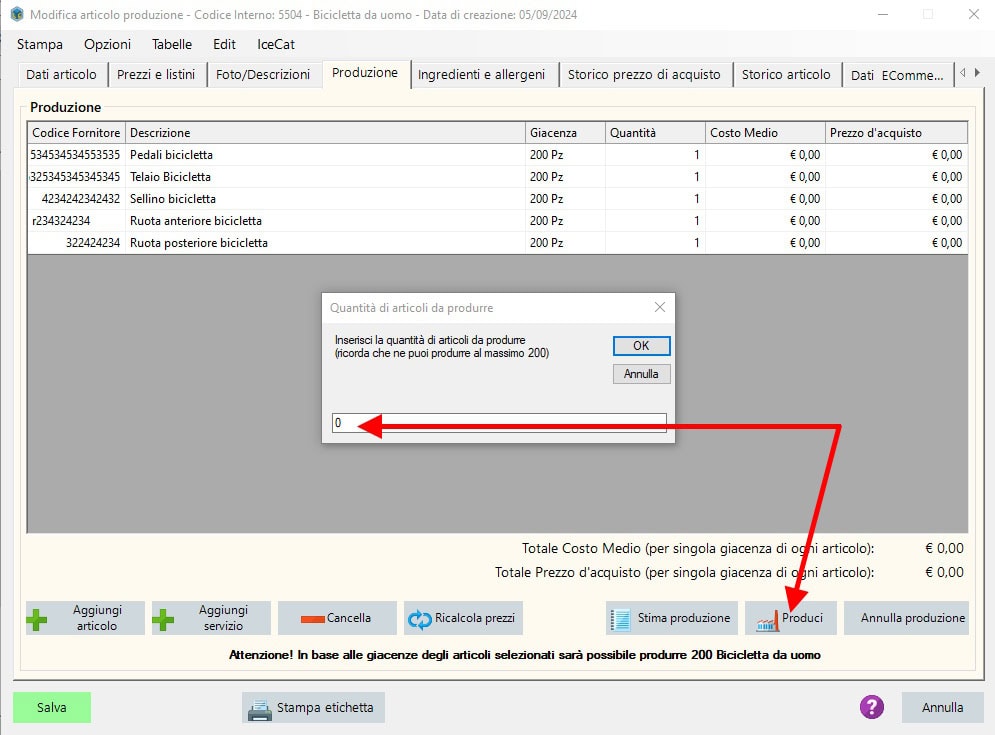Click supplier code 325345345345345
Image resolution: width=995 pixels, height=735 pixels.
[x=75, y=177]
